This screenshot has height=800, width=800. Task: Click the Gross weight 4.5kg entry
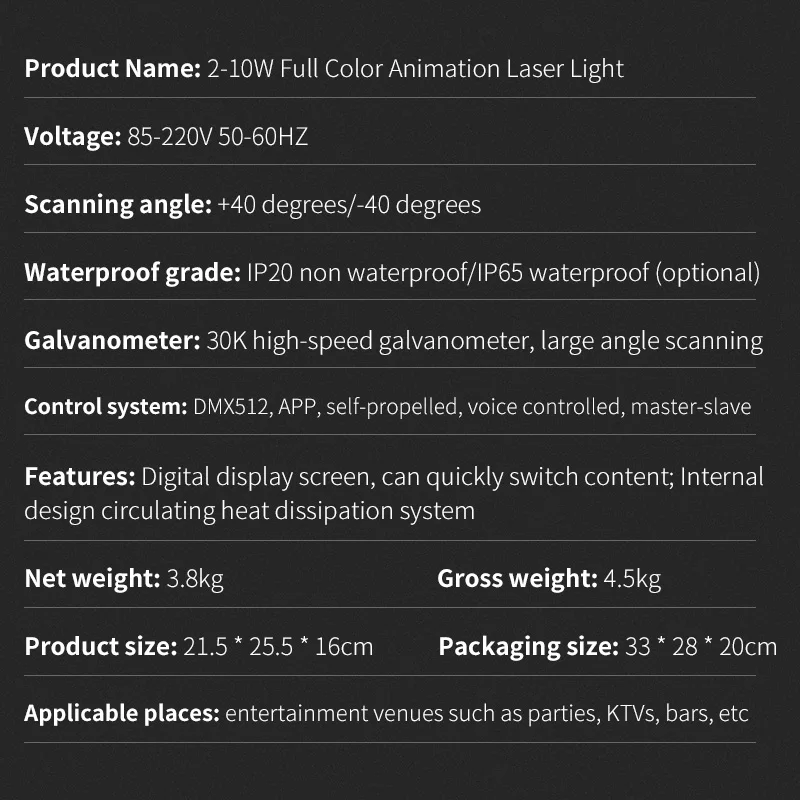[x=549, y=579]
